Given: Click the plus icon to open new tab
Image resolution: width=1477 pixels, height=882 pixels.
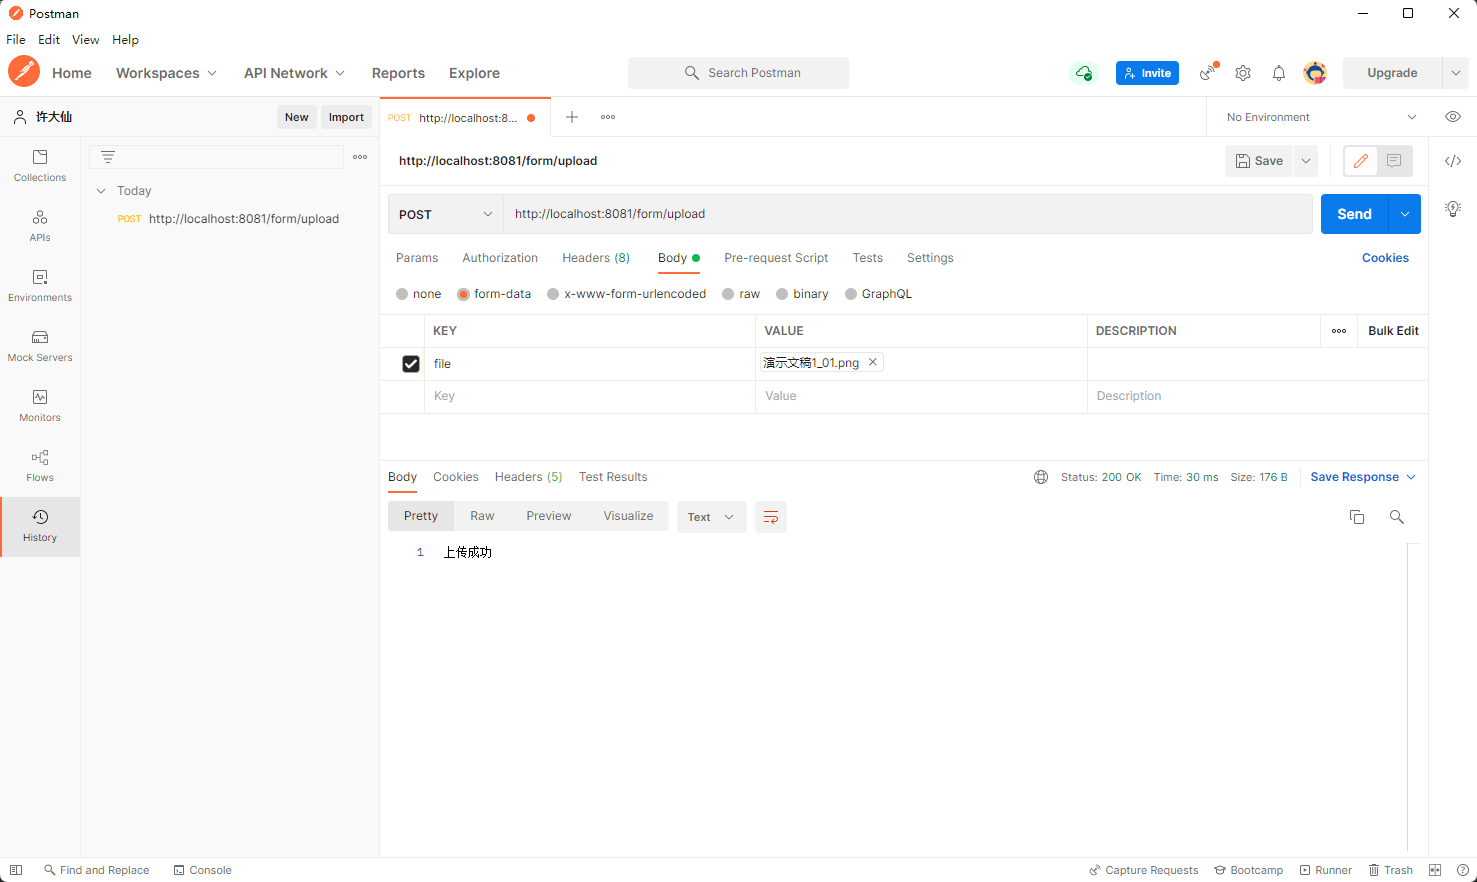Looking at the screenshot, I should coord(572,117).
